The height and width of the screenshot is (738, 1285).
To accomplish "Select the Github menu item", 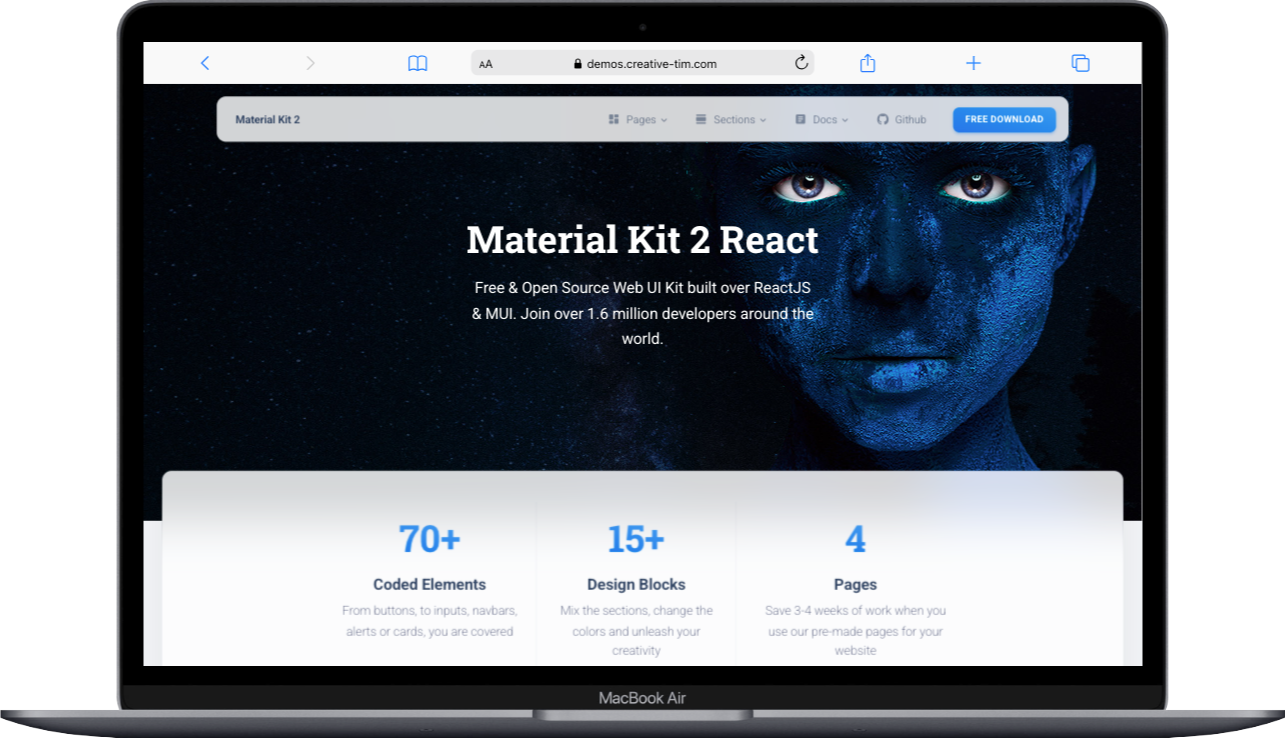I will tap(902, 119).
